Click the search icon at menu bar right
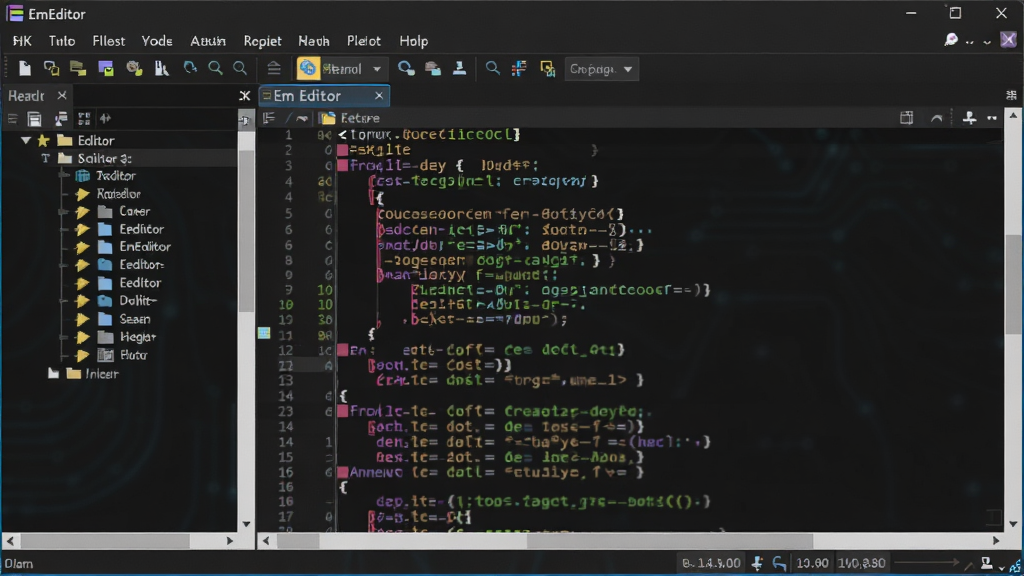 (951, 40)
